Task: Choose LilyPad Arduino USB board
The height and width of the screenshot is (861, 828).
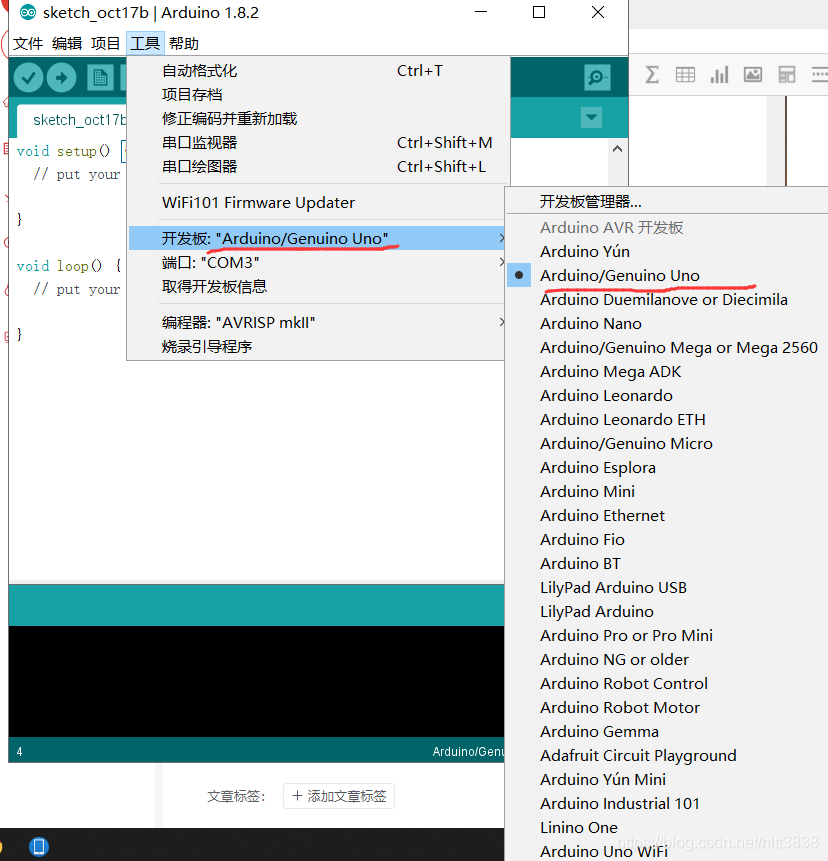Action: coord(667,588)
